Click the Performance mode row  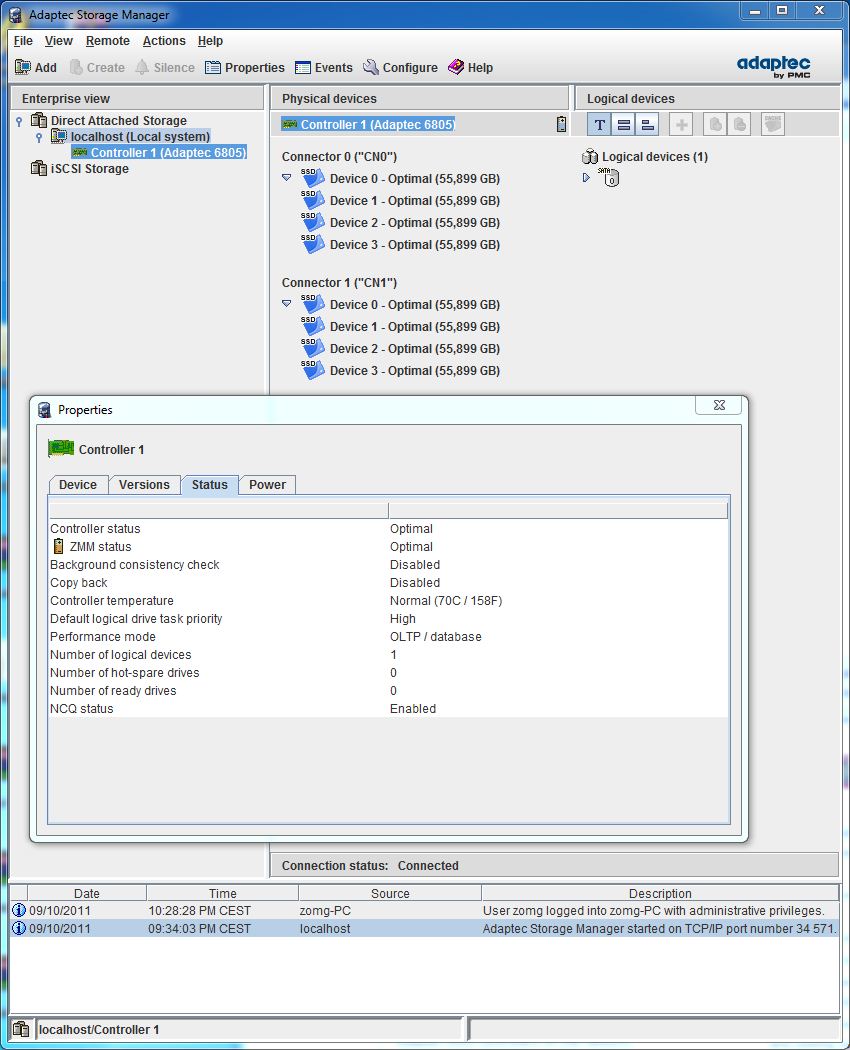388,637
